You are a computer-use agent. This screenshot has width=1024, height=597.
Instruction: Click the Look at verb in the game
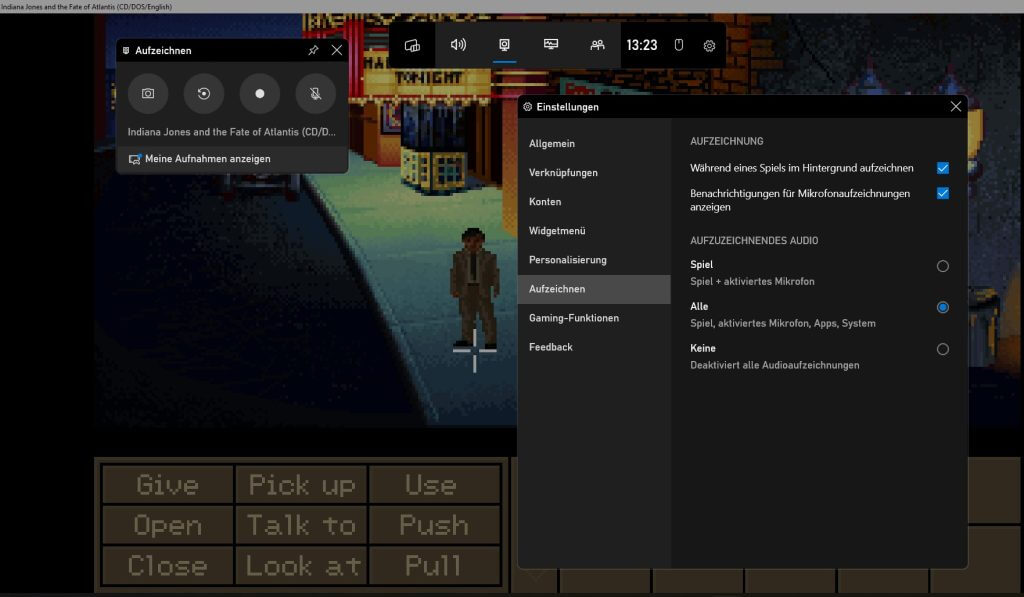(302, 566)
